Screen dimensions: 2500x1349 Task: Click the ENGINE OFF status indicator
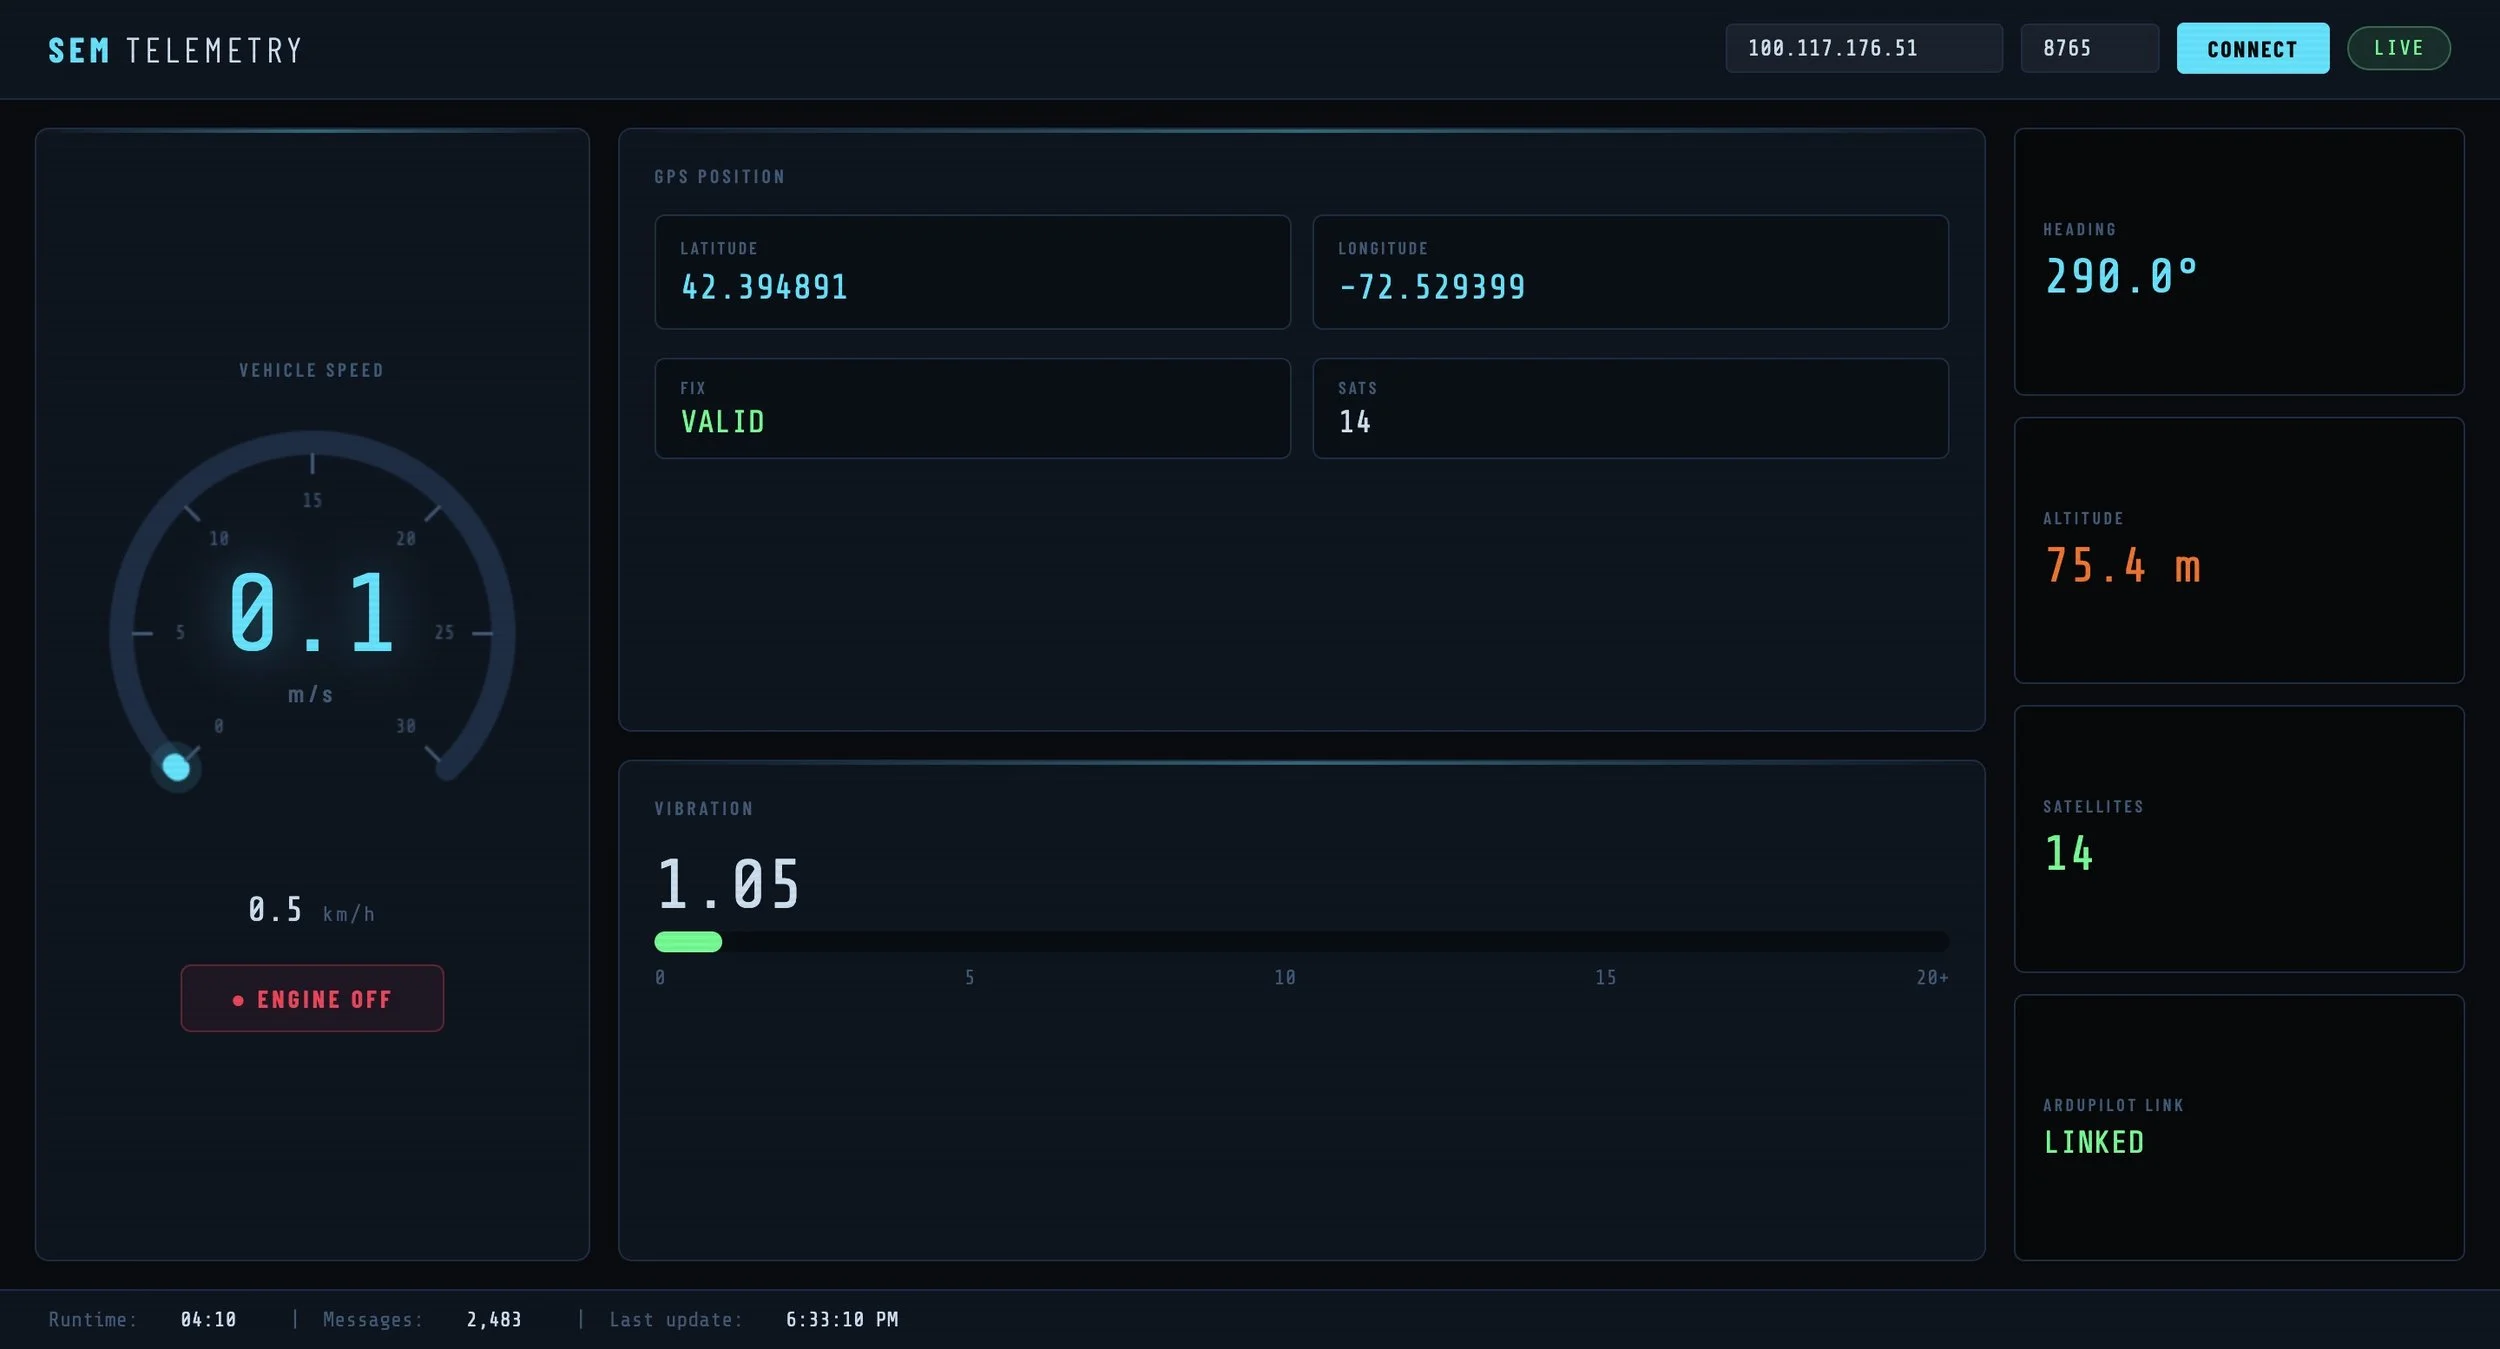pos(312,998)
